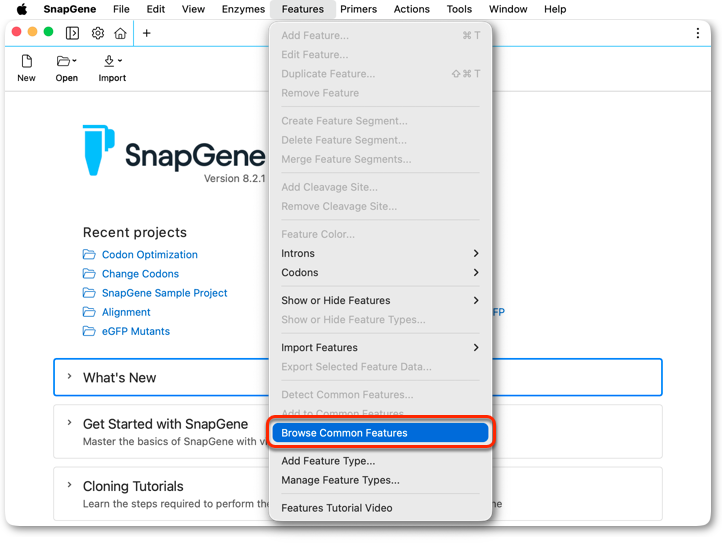
Task: Click the folder icon beside Codon Optimization
Action: 89,254
